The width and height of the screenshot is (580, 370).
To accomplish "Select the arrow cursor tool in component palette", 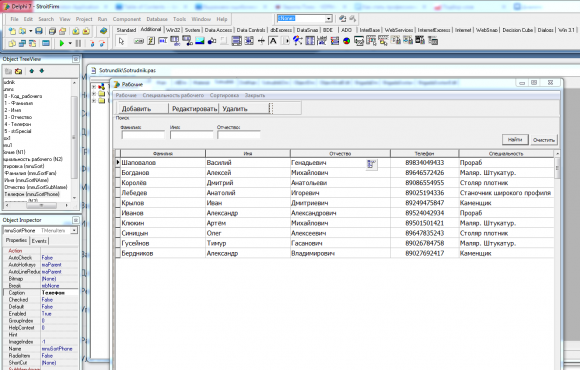I will [x=121, y=41].
